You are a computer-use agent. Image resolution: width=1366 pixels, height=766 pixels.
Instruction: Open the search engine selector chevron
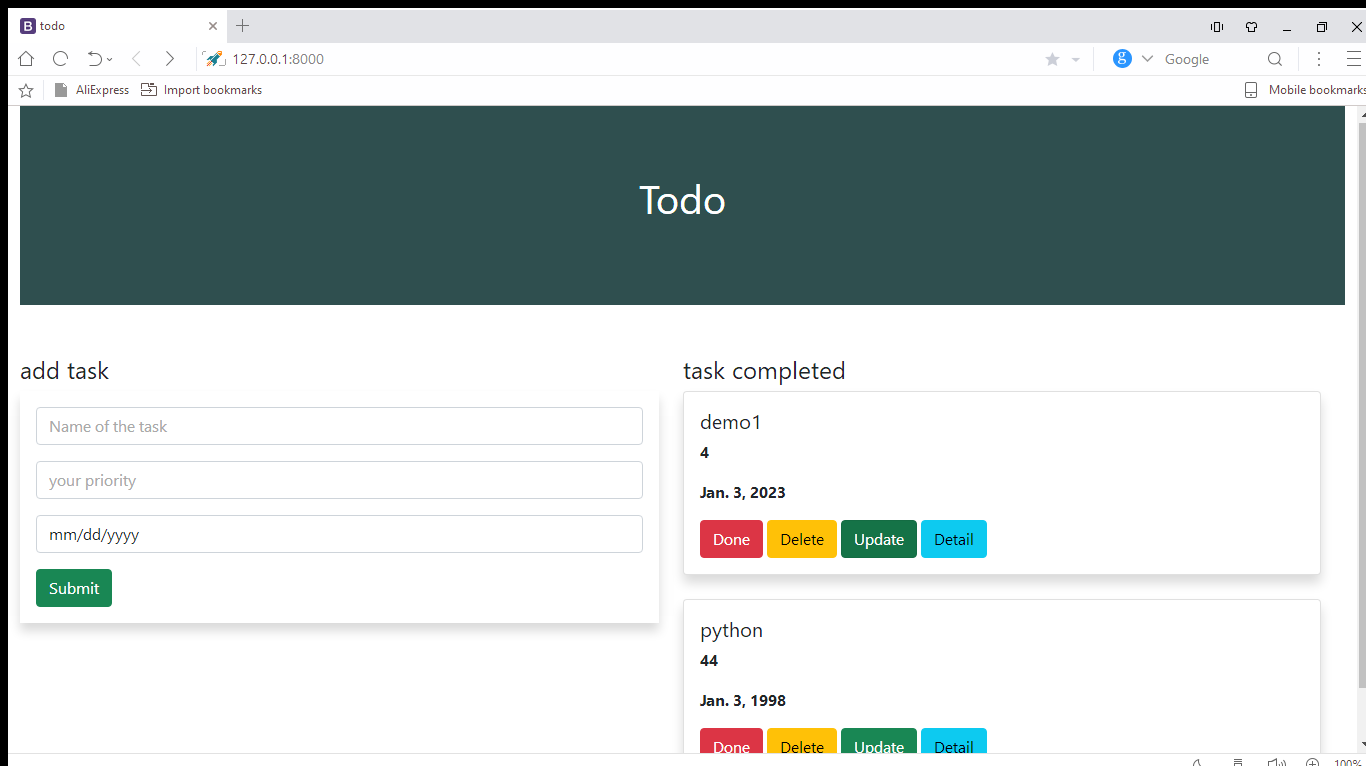[x=1146, y=59]
